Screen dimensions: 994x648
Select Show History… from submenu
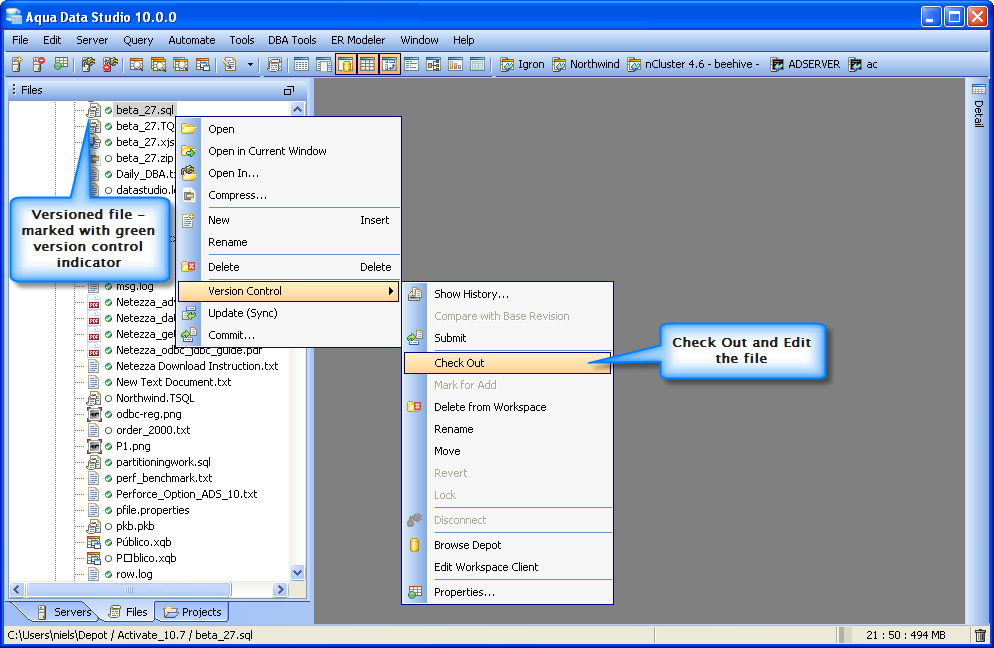tap(507, 294)
